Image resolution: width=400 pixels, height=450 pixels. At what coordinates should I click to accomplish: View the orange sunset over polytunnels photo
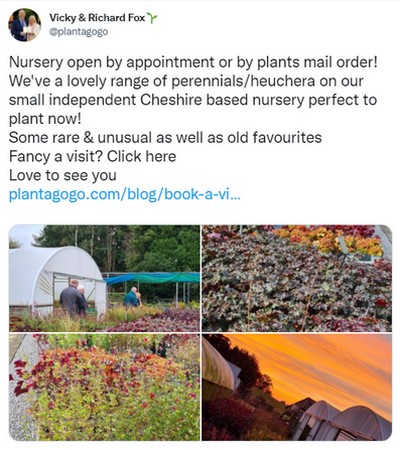pos(297,387)
